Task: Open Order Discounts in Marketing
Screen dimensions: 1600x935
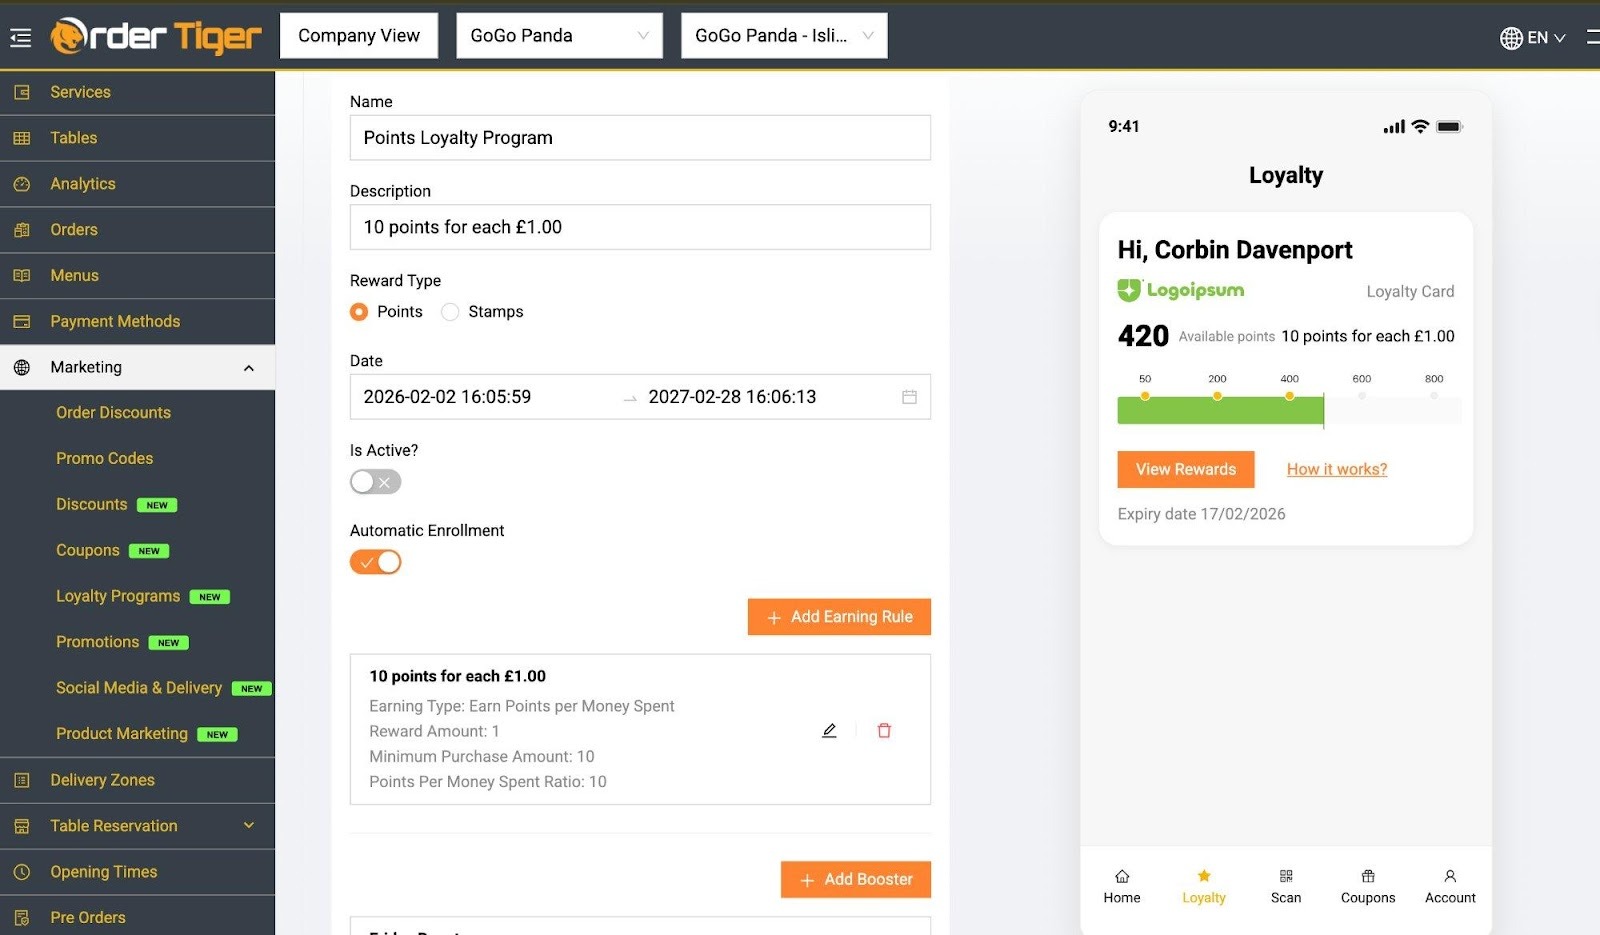Action: coord(113,413)
